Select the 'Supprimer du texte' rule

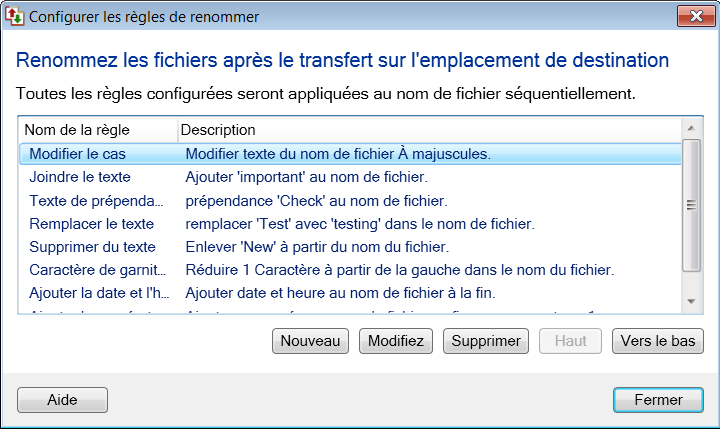(x=92, y=247)
